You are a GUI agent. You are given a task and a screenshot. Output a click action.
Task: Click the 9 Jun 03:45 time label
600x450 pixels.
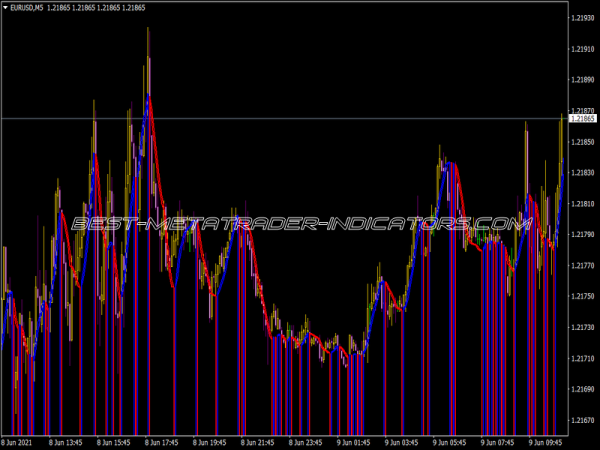click(401, 440)
